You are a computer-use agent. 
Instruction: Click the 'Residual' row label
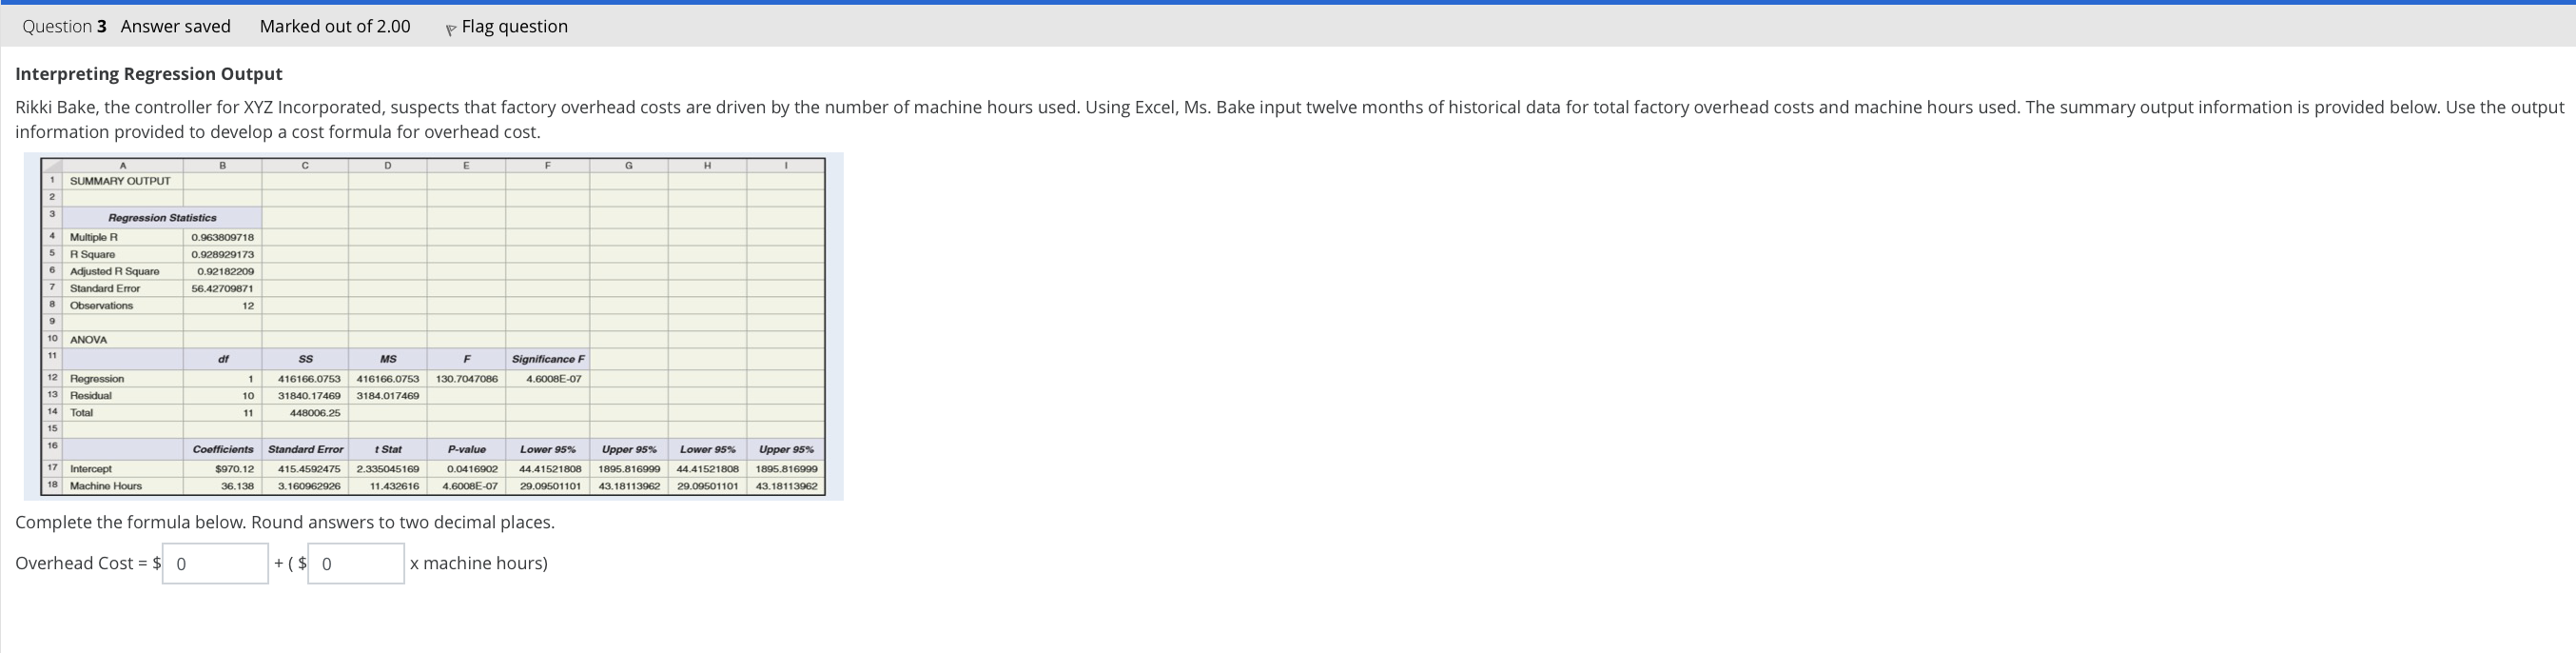(91, 396)
